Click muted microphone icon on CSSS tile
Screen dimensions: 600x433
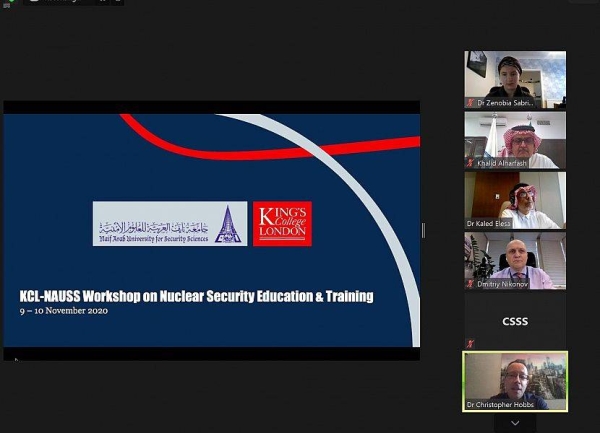(x=470, y=343)
